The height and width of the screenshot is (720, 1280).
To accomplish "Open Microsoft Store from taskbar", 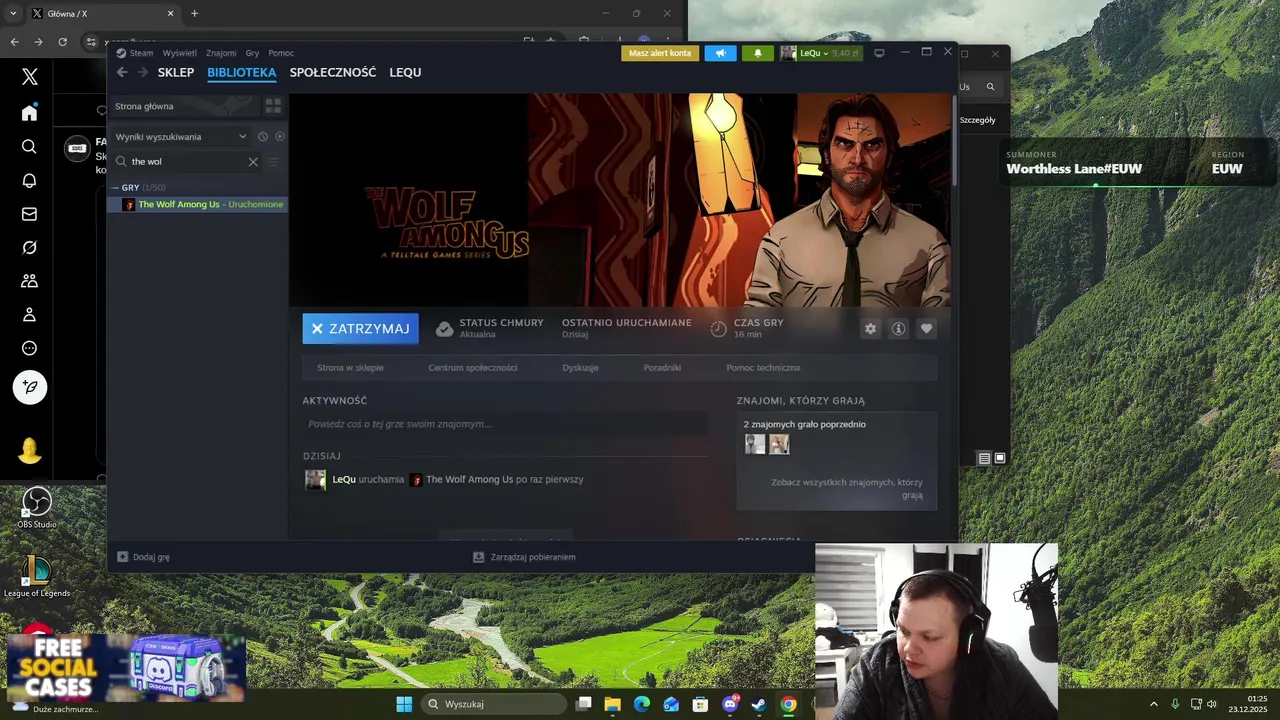I will pyautogui.click(x=700, y=704).
